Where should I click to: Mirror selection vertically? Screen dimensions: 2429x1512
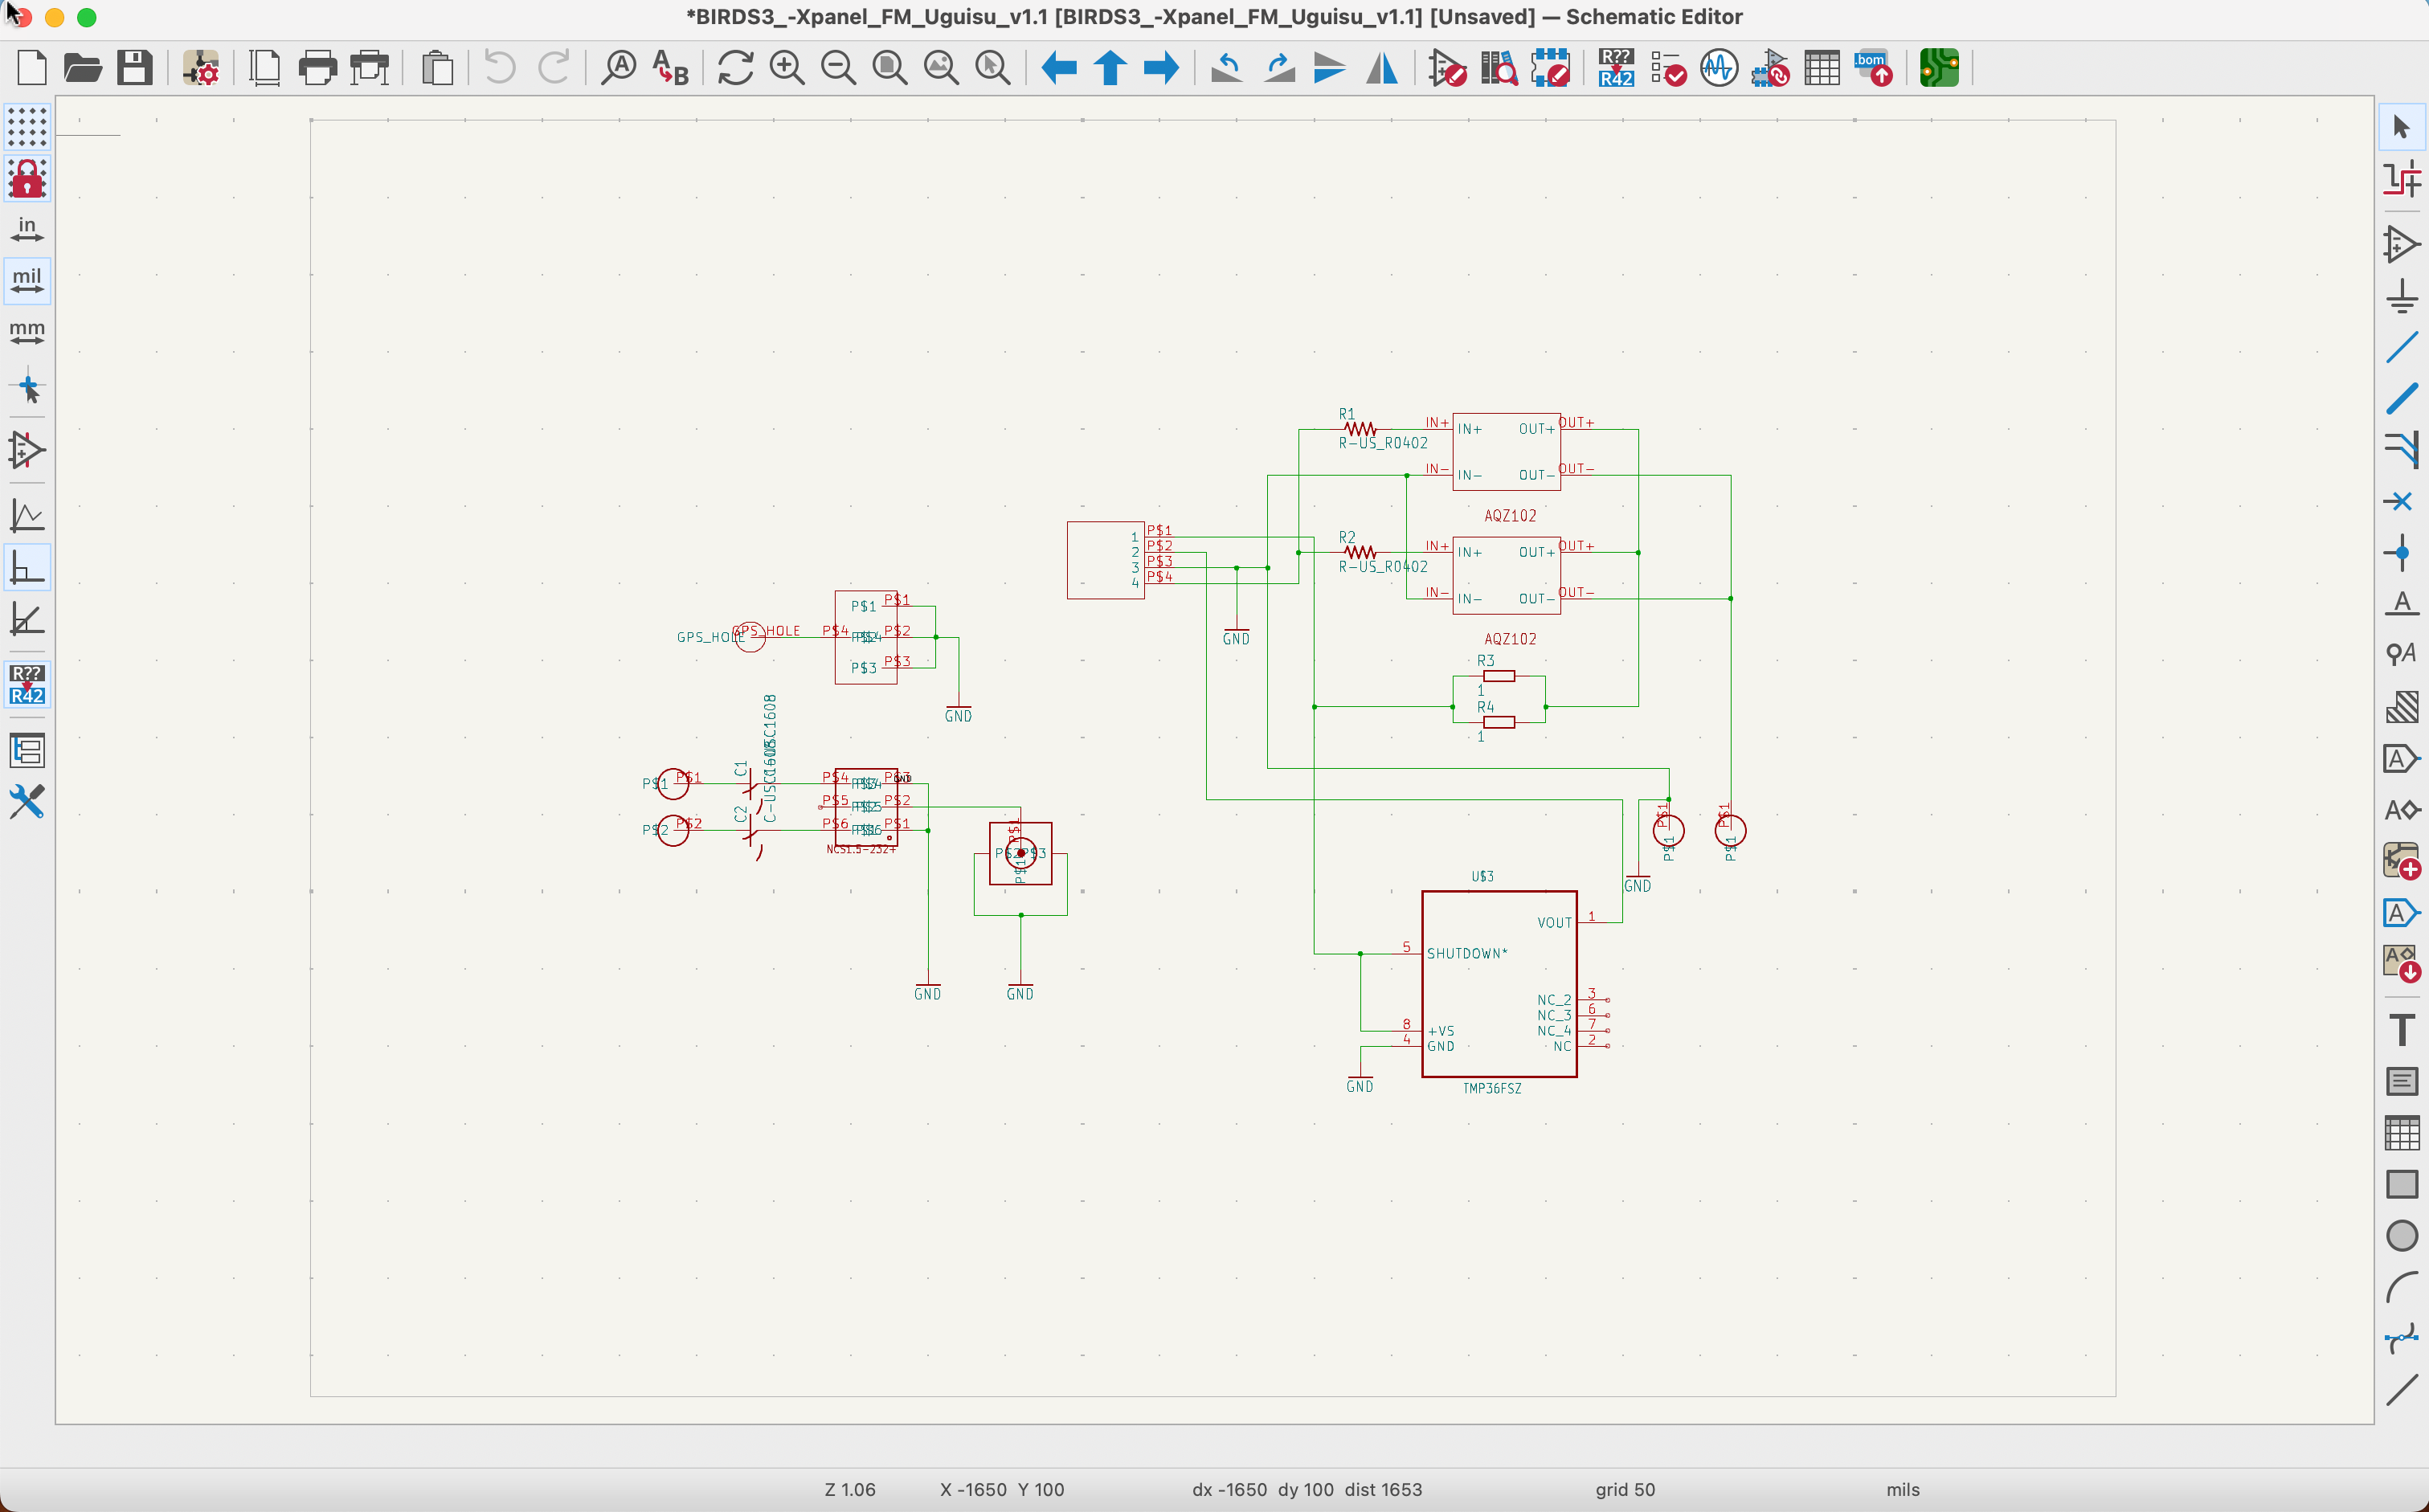[x=1330, y=68]
